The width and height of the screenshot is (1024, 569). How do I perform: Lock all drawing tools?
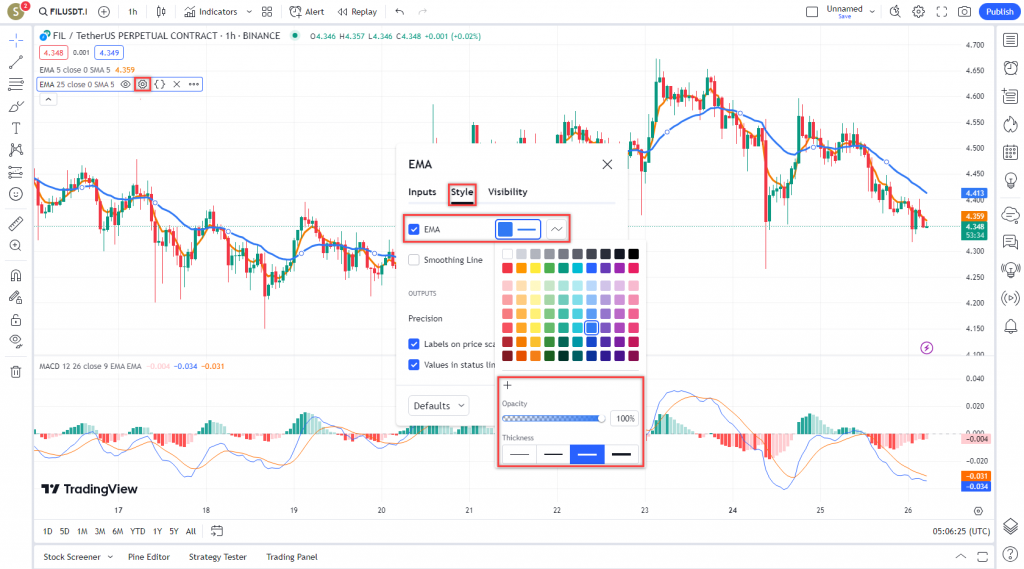click(x=16, y=319)
